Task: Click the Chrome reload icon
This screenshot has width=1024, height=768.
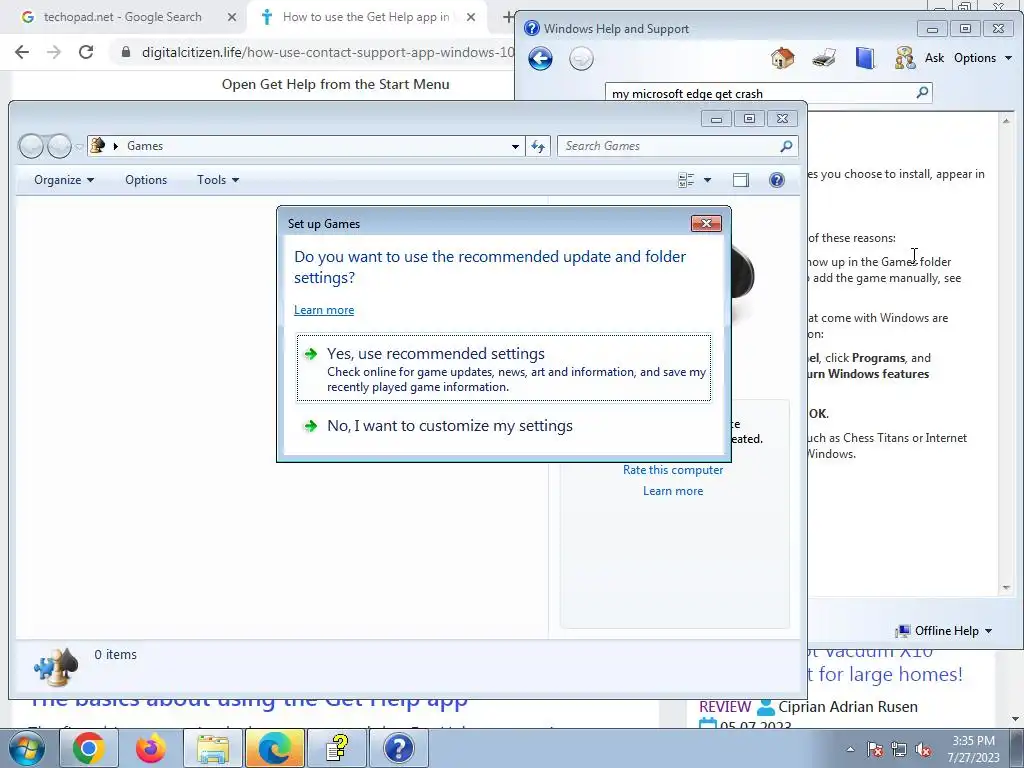Action: [x=86, y=52]
